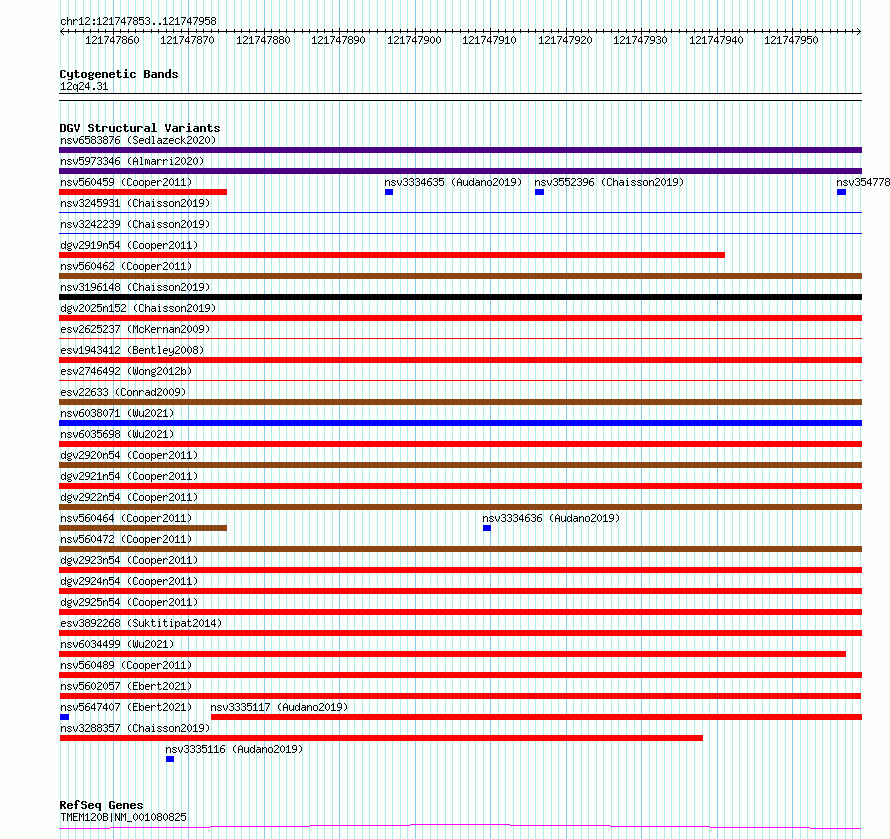Select the nsv560459 (Cooper2011) label
The width and height of the screenshot is (890, 839).
[126, 182]
